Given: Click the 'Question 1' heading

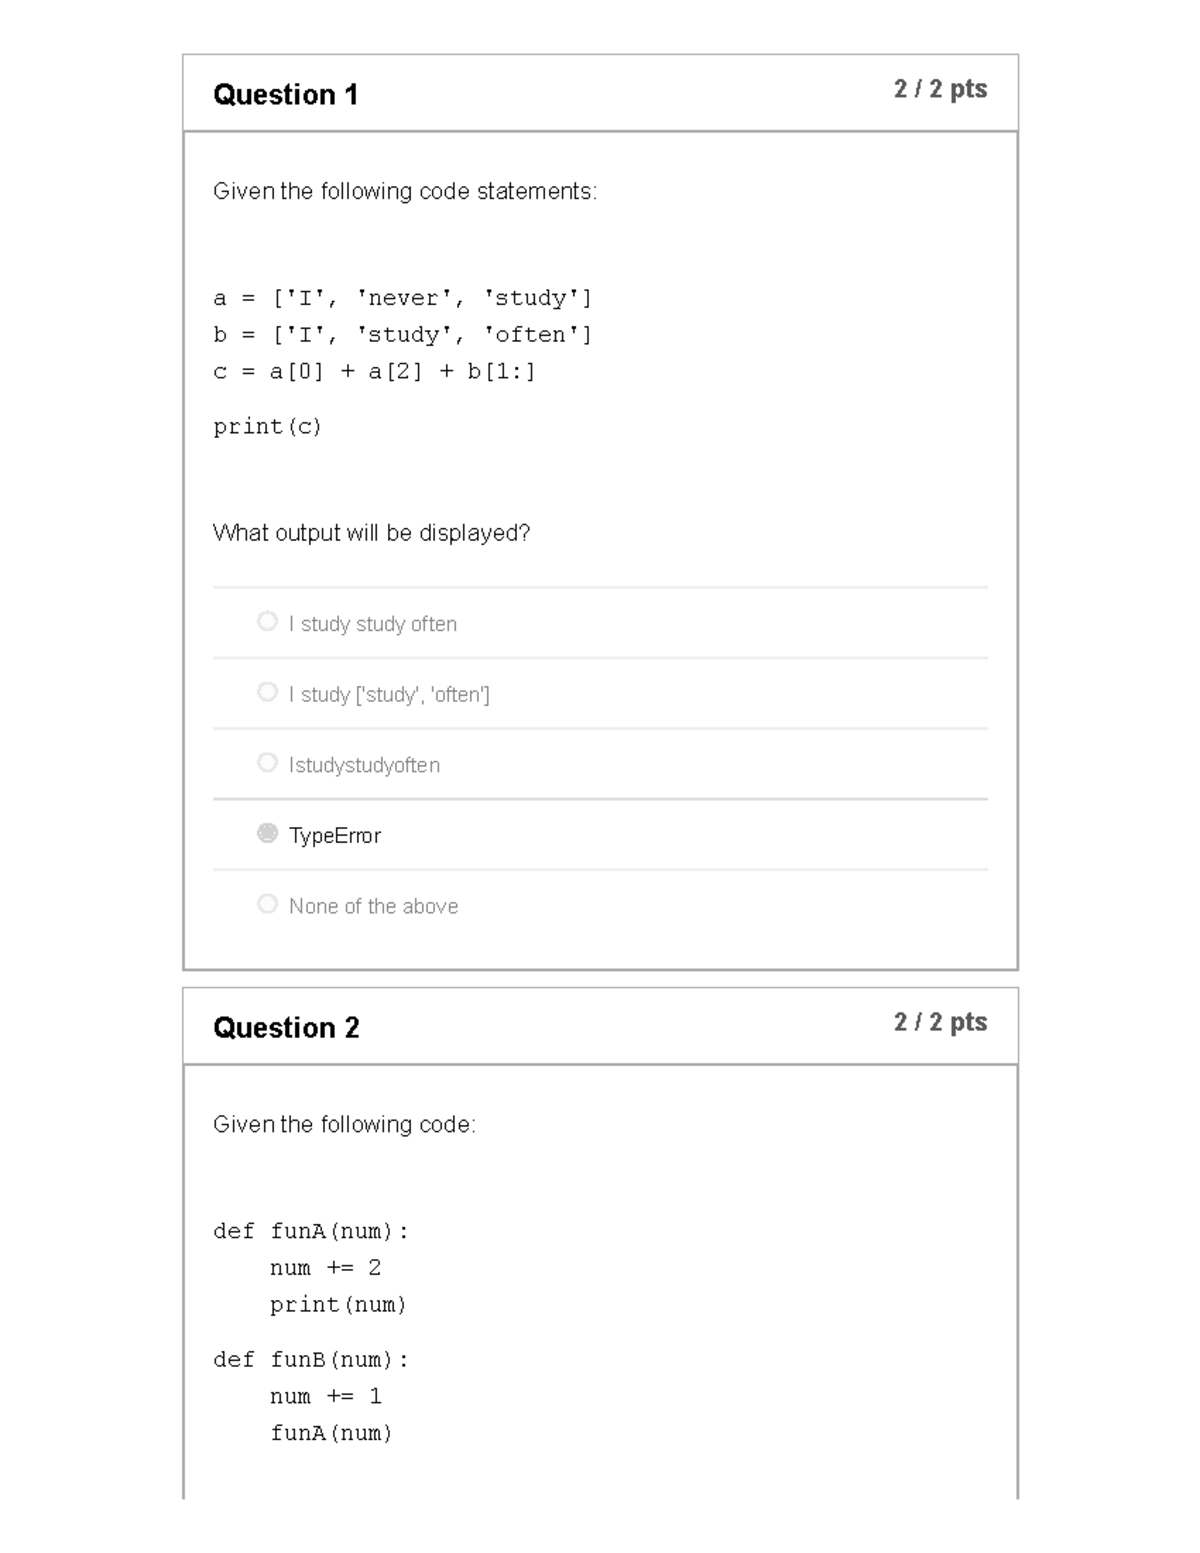Looking at the screenshot, I should tap(285, 95).
